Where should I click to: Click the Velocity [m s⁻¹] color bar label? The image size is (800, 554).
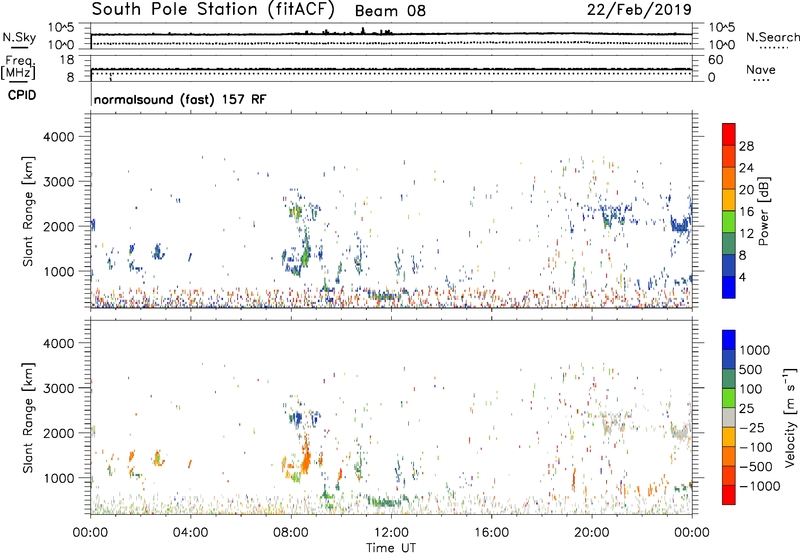coord(790,417)
